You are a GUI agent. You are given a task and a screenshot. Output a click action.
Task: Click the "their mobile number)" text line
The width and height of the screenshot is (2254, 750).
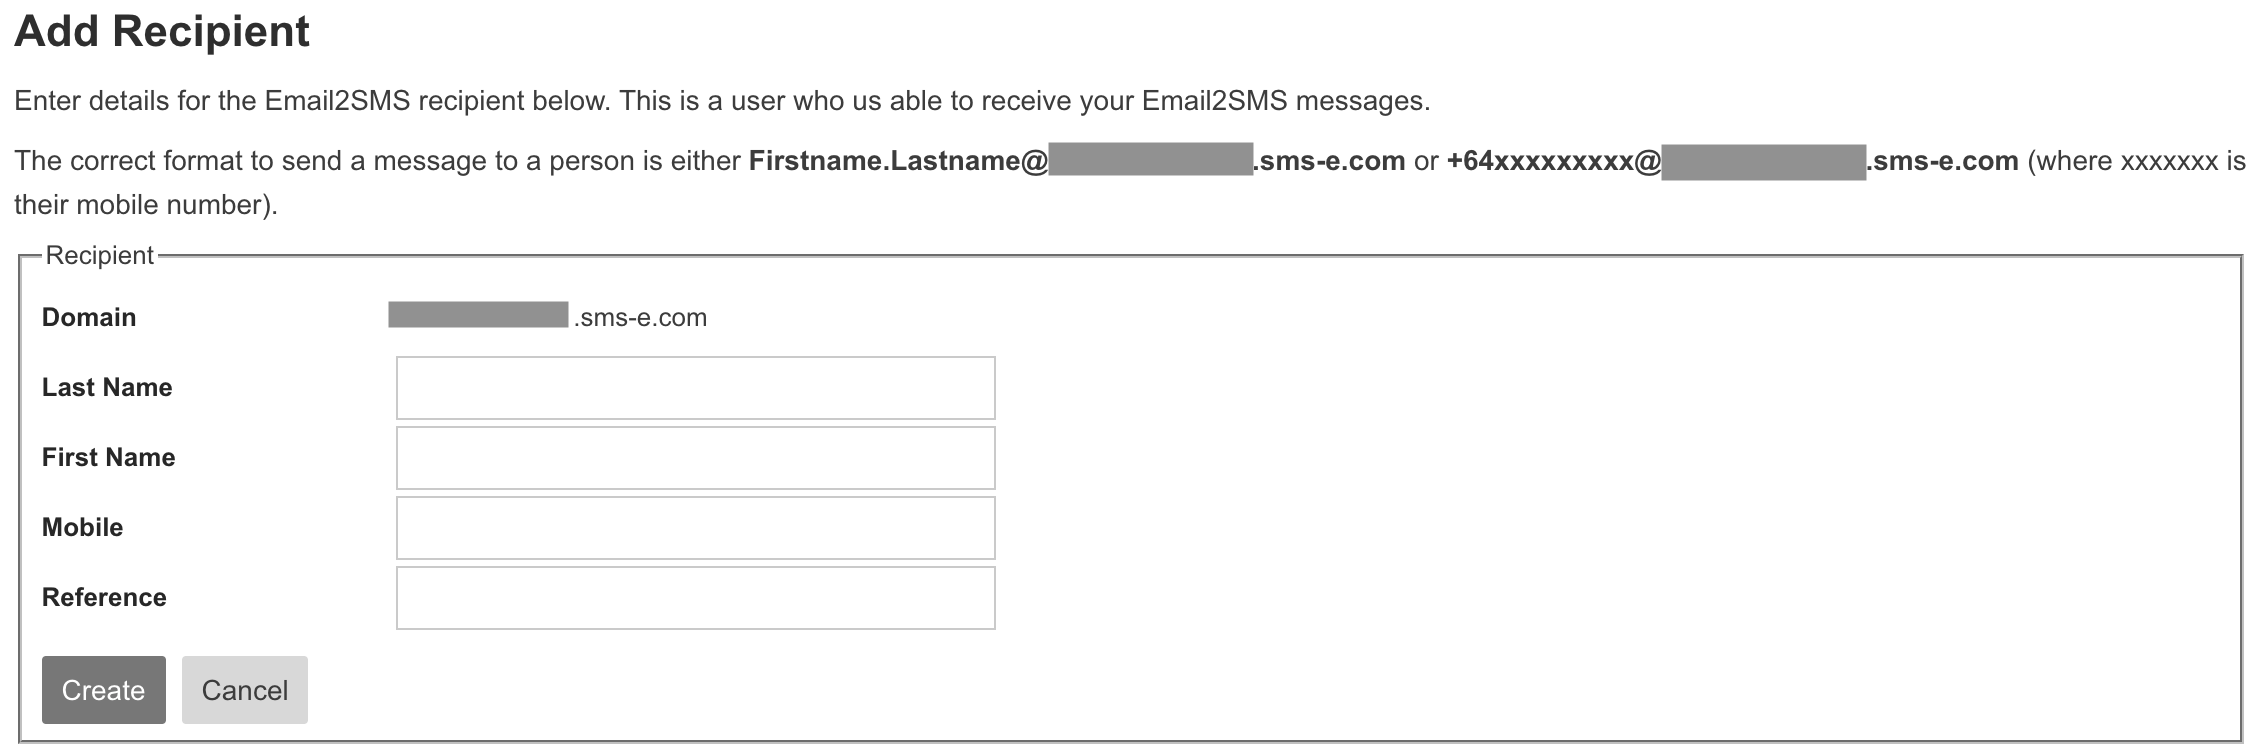(x=145, y=205)
